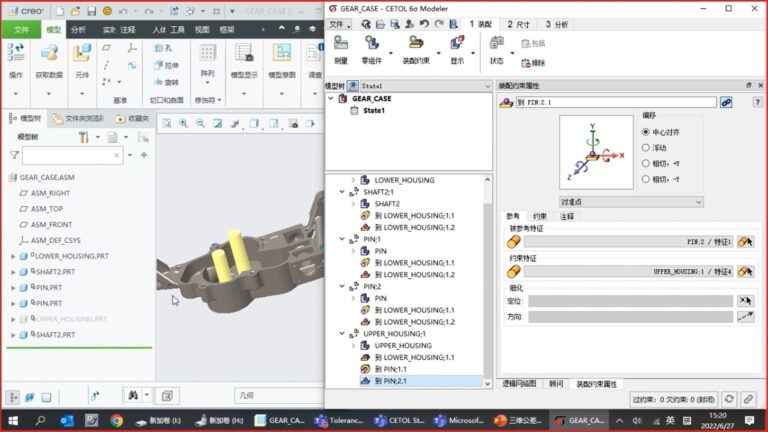Click the 排除 exclude button in CETOL
The height and width of the screenshot is (432, 768).
[533, 63]
